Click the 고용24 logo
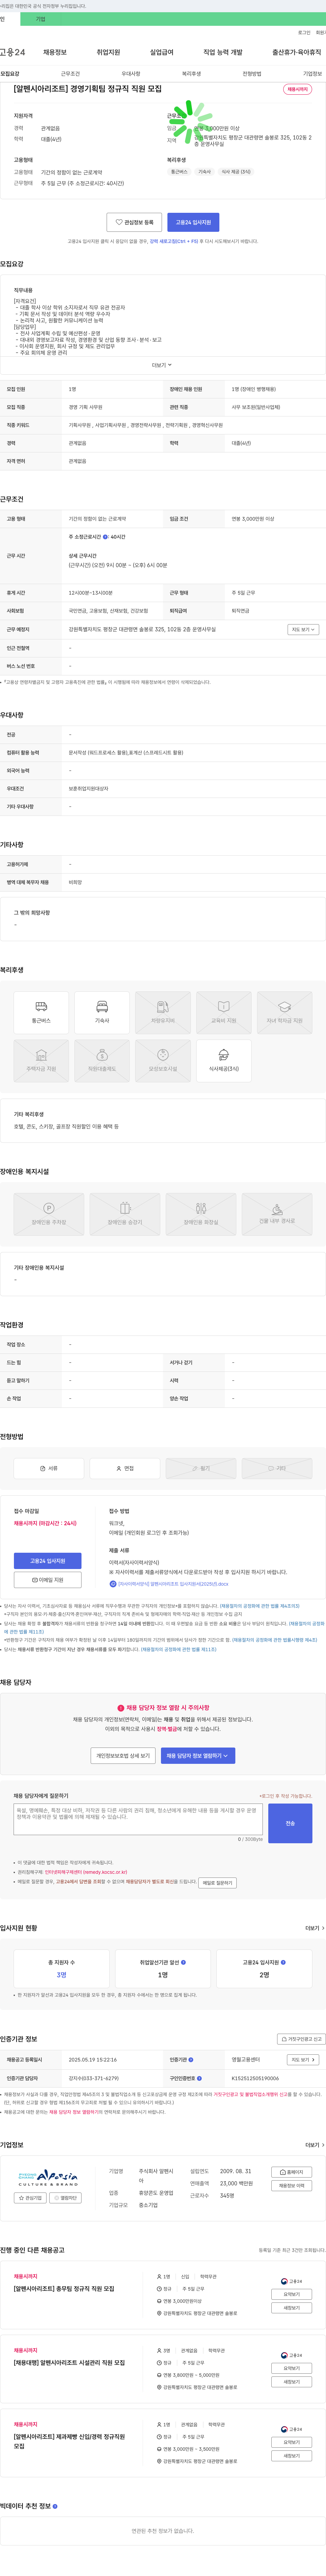This screenshot has width=326, height=2576. pos(12,52)
